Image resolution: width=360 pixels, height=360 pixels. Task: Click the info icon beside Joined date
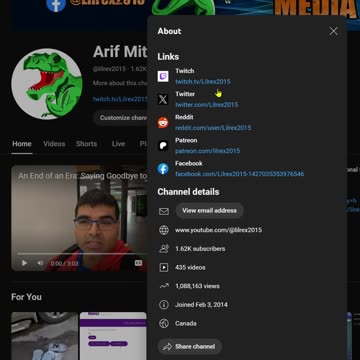click(x=164, y=305)
